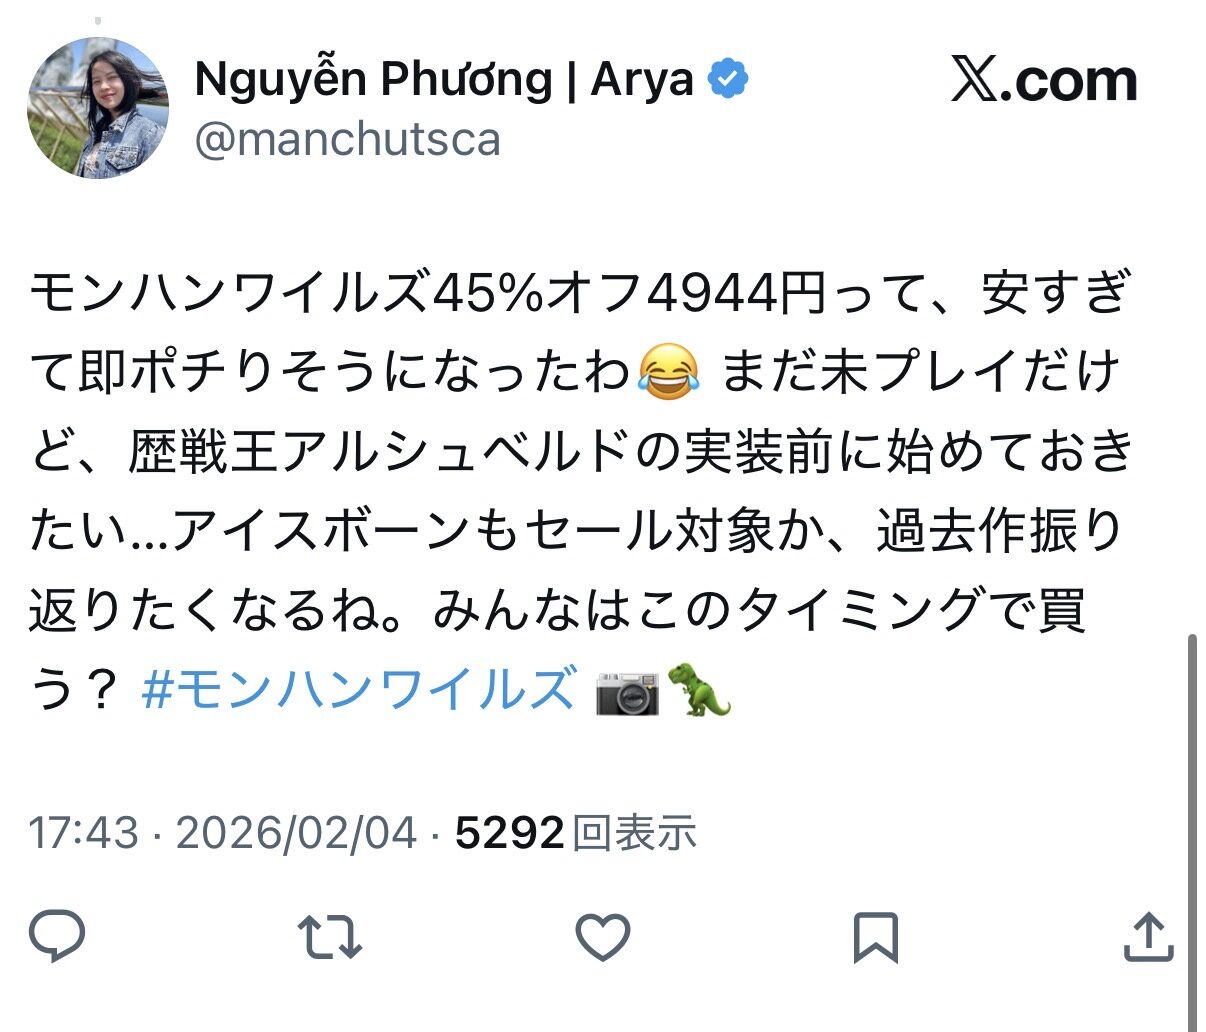
Task: Bookmark this post
Action: click(876, 938)
